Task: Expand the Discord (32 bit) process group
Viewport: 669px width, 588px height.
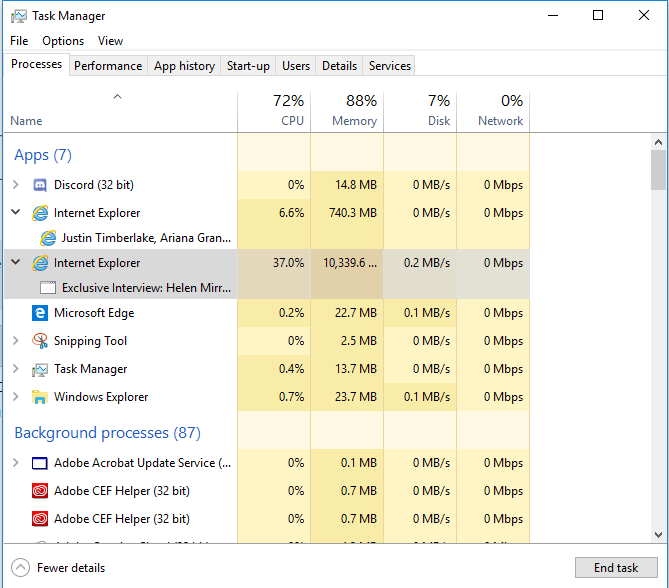Action: click(16, 185)
